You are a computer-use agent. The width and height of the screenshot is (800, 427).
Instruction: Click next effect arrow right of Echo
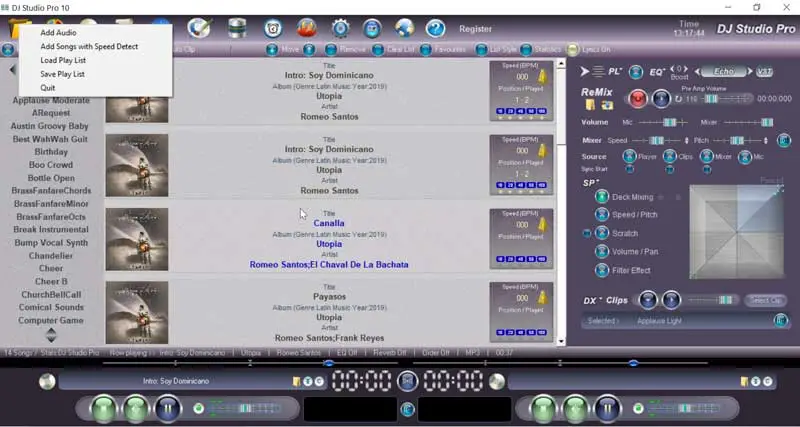click(x=749, y=71)
